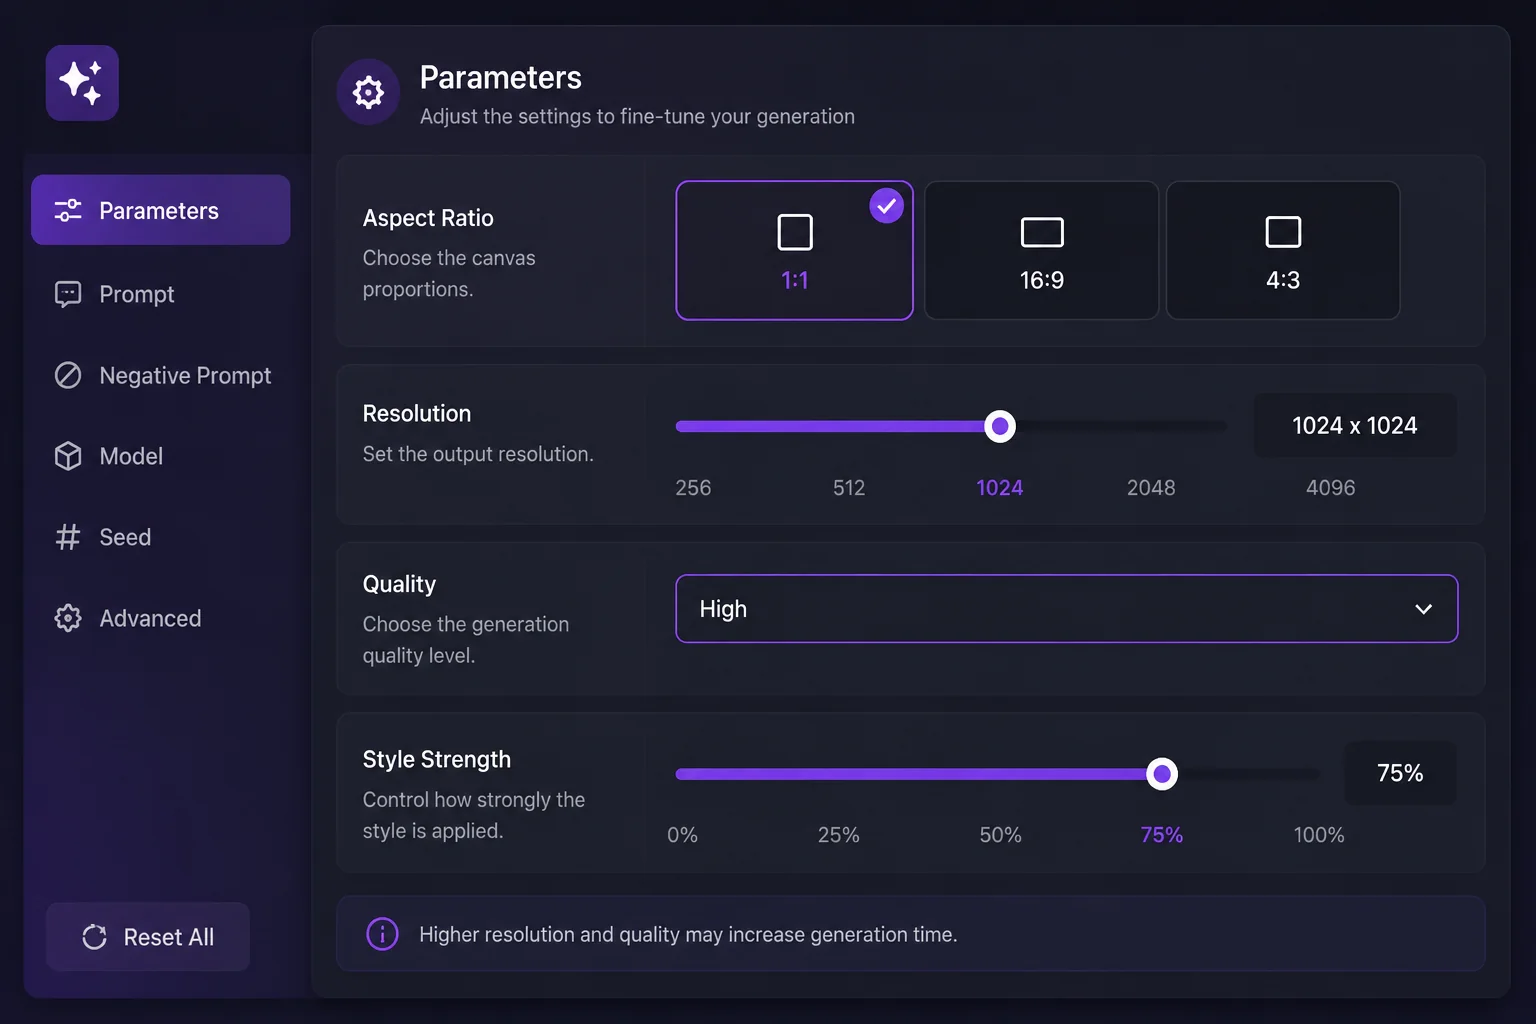Switch to the Prompt section

[x=161, y=294]
